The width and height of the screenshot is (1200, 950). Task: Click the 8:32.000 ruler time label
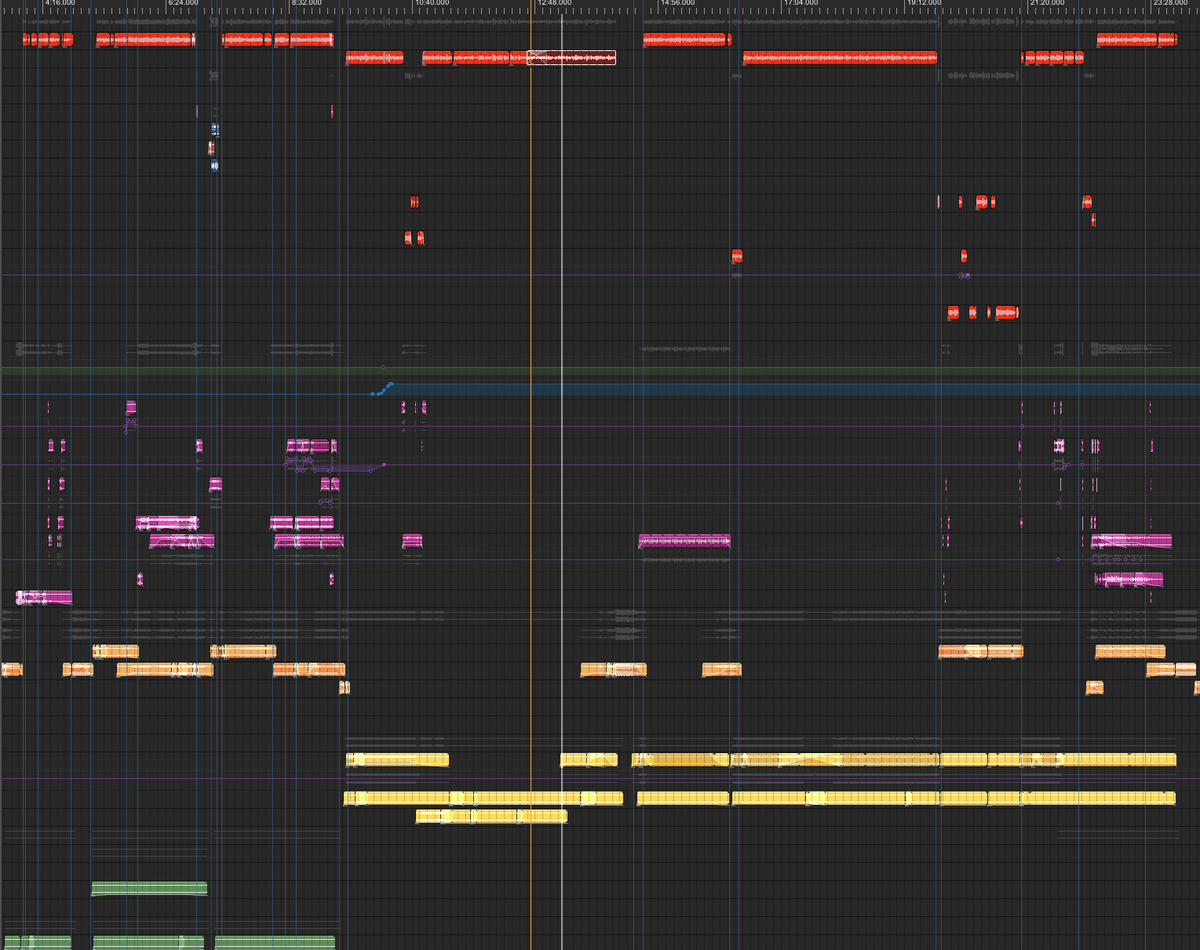(306, 4)
